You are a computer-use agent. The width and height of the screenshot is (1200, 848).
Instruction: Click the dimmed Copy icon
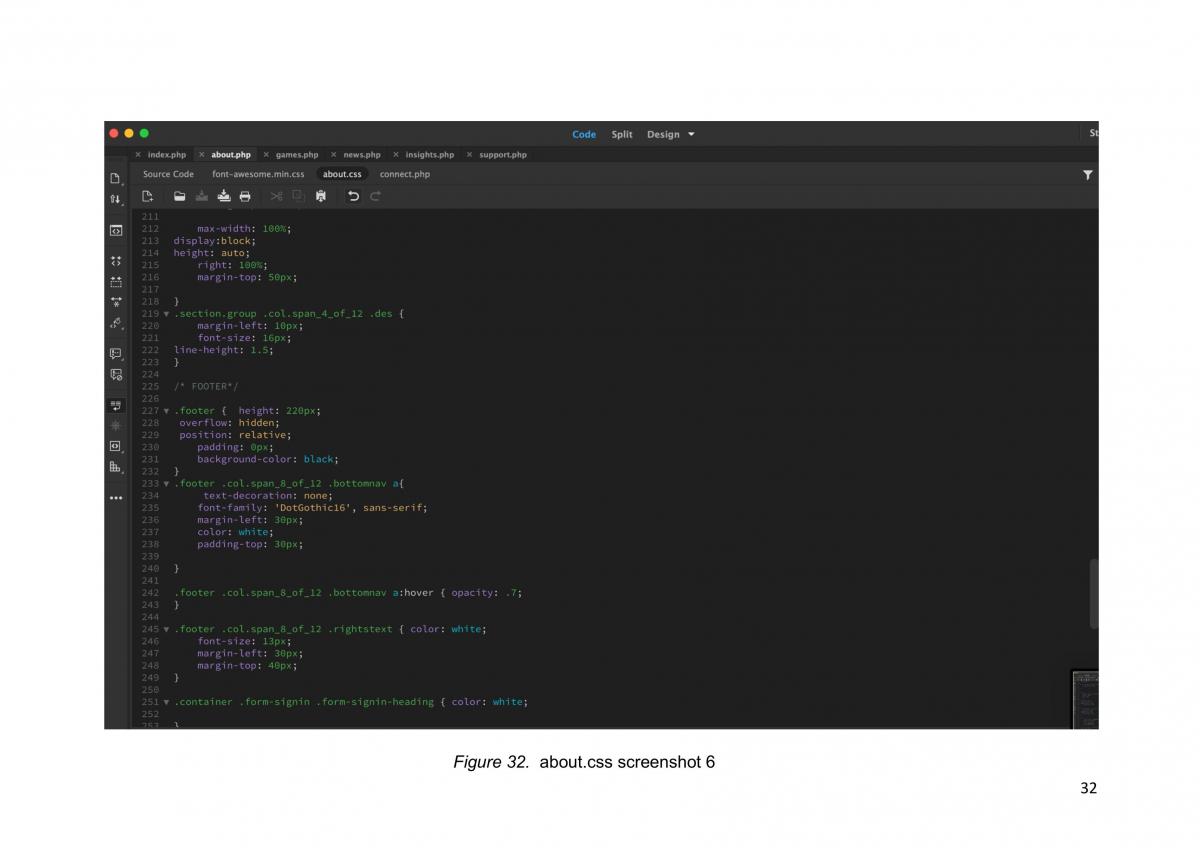tap(298, 196)
